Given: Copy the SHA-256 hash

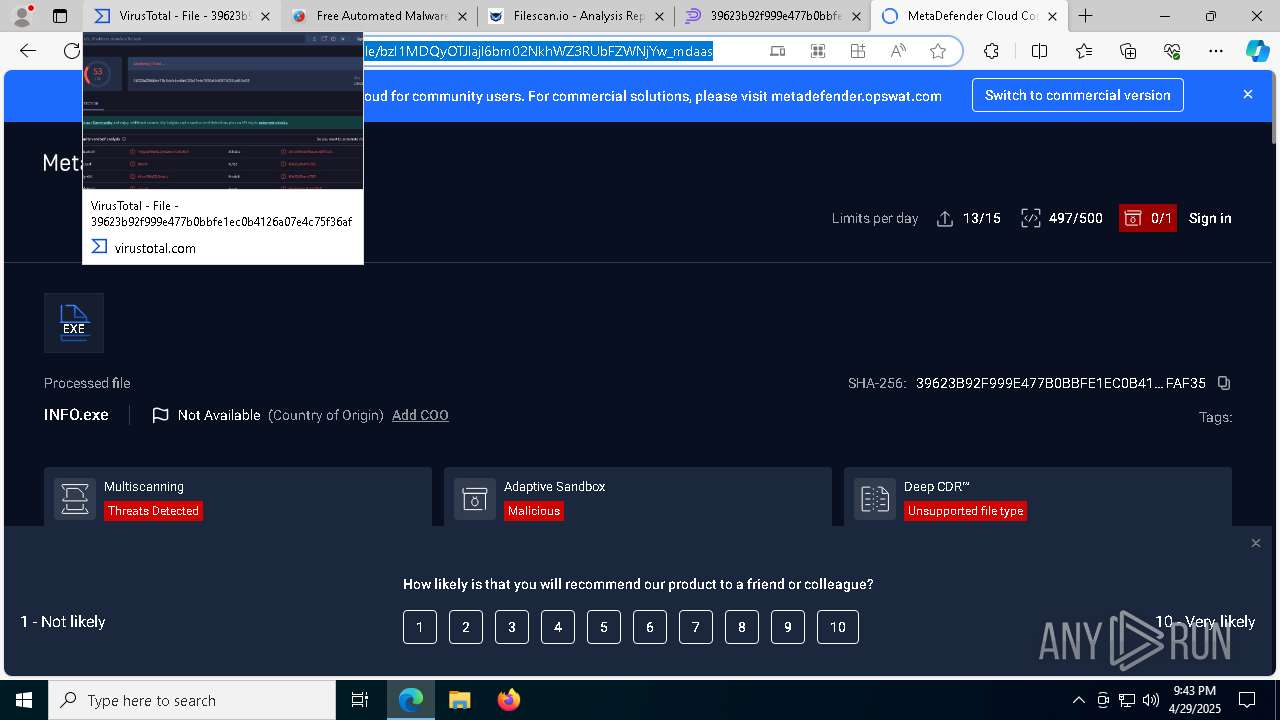Looking at the screenshot, I should (1224, 383).
